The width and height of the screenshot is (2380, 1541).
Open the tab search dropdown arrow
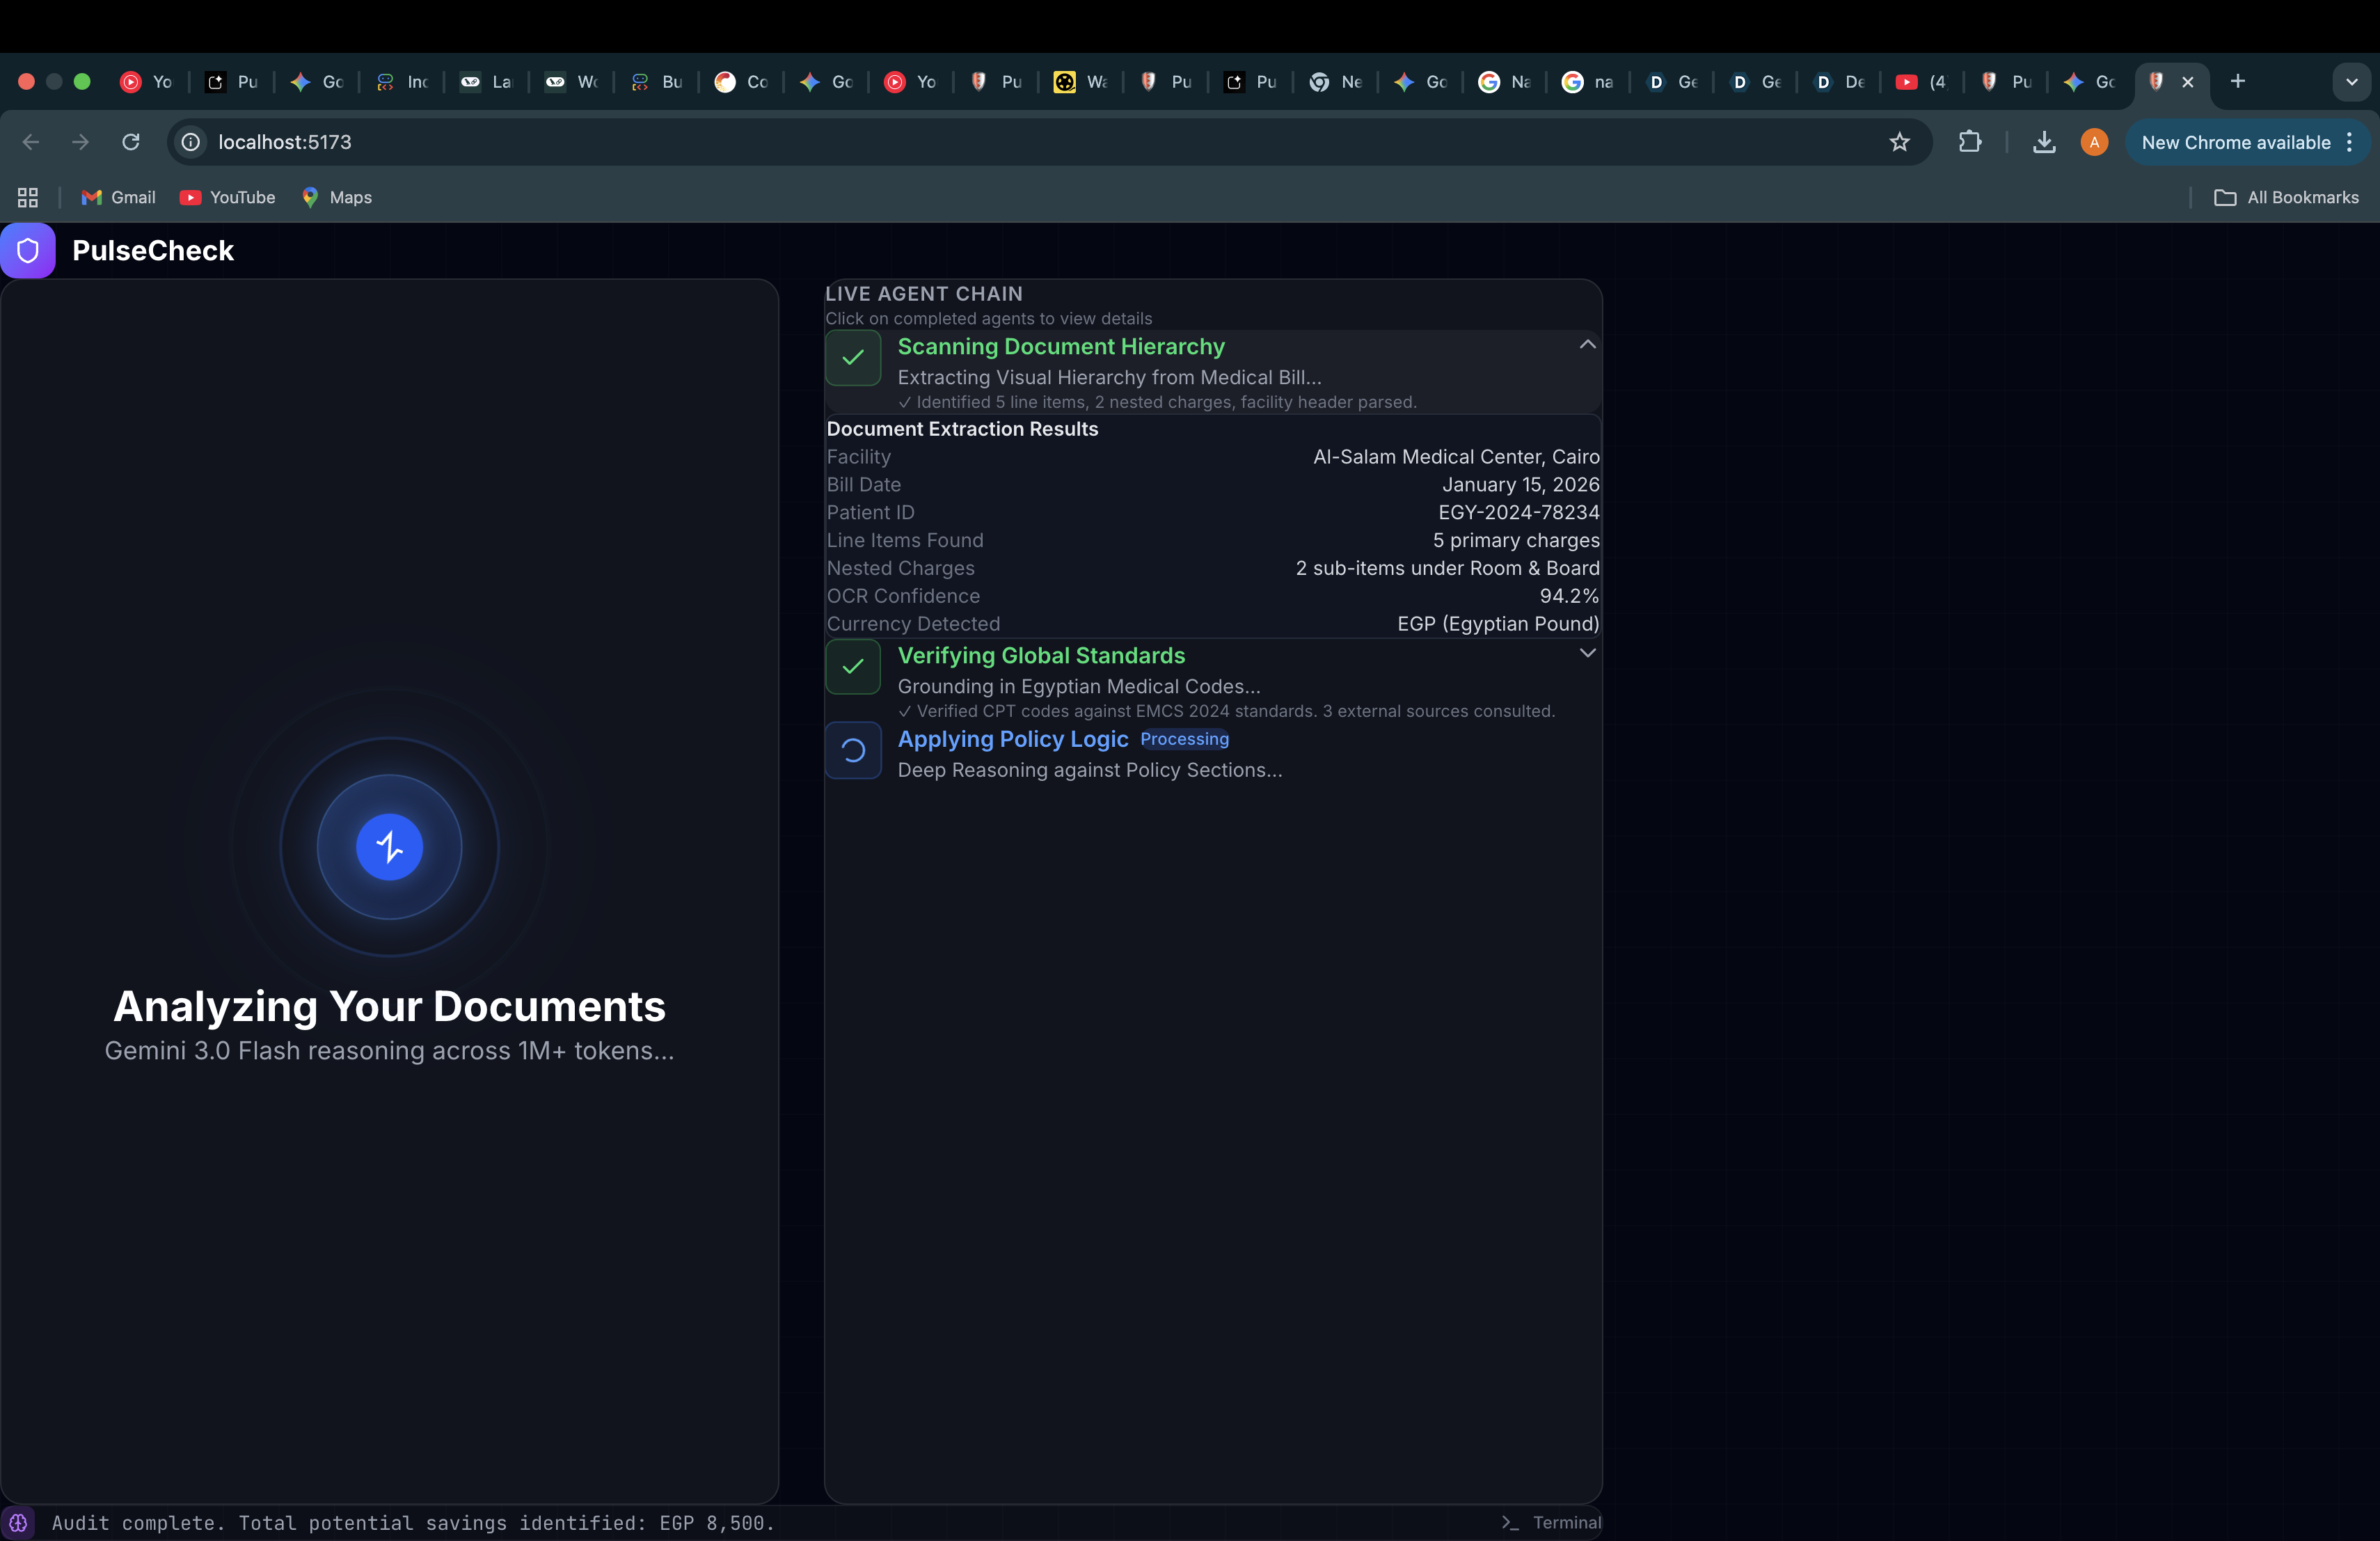[2351, 82]
